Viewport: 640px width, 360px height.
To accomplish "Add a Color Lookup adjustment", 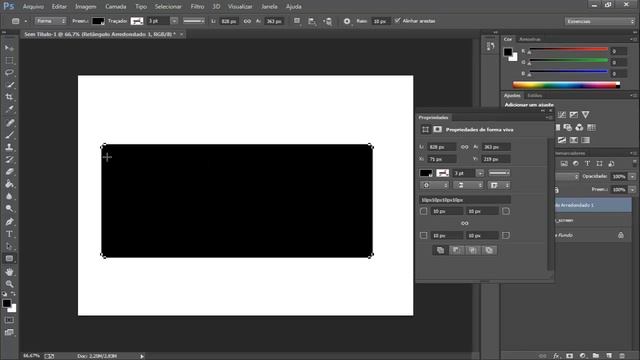I will point(591,128).
